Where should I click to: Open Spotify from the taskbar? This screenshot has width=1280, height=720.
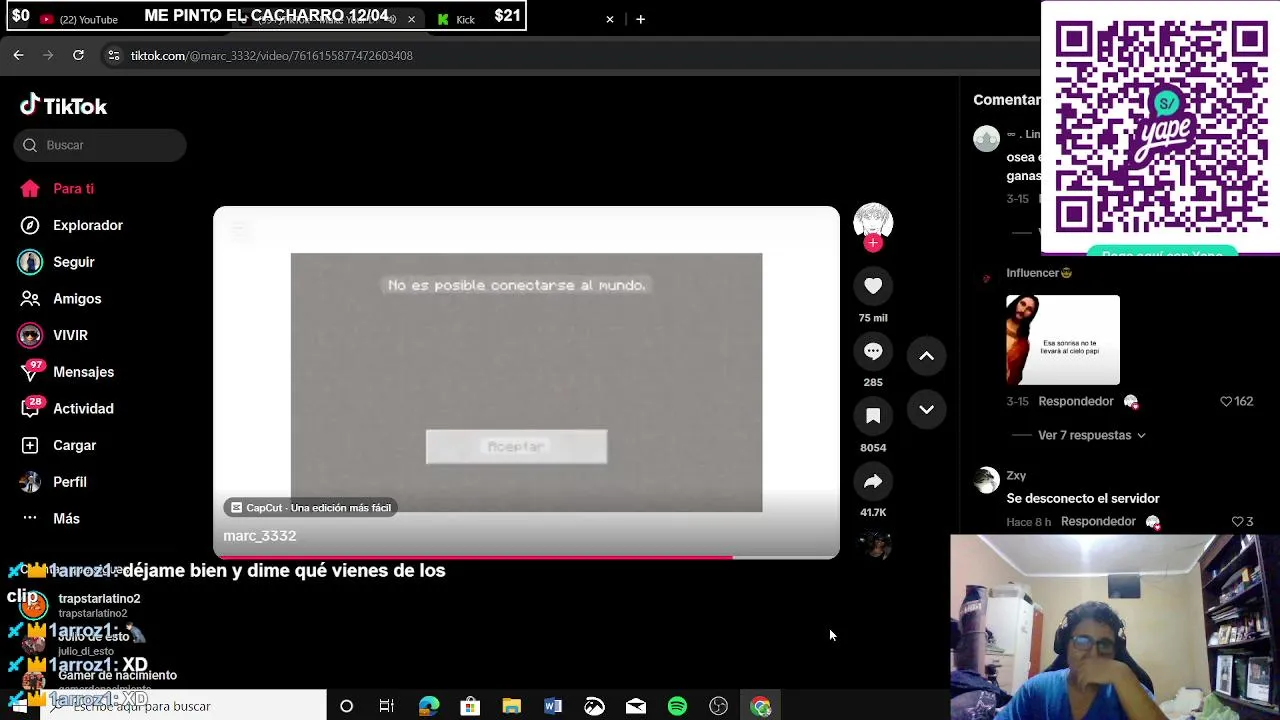(677, 706)
